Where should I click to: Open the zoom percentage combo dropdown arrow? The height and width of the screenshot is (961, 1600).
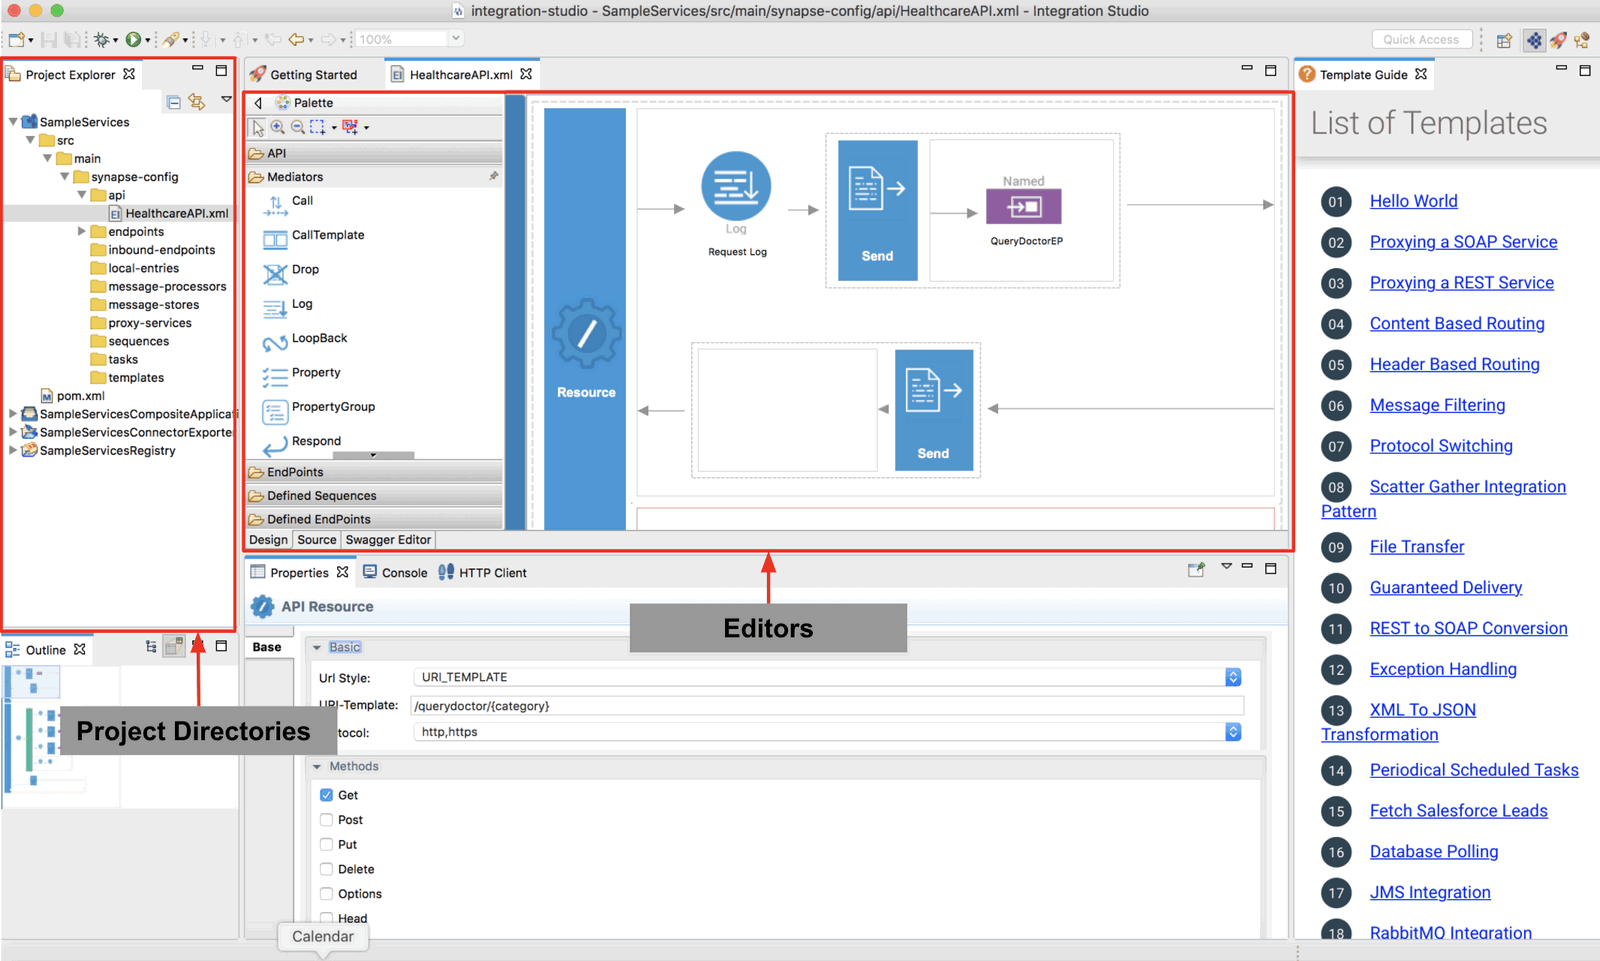pyautogui.click(x=456, y=39)
